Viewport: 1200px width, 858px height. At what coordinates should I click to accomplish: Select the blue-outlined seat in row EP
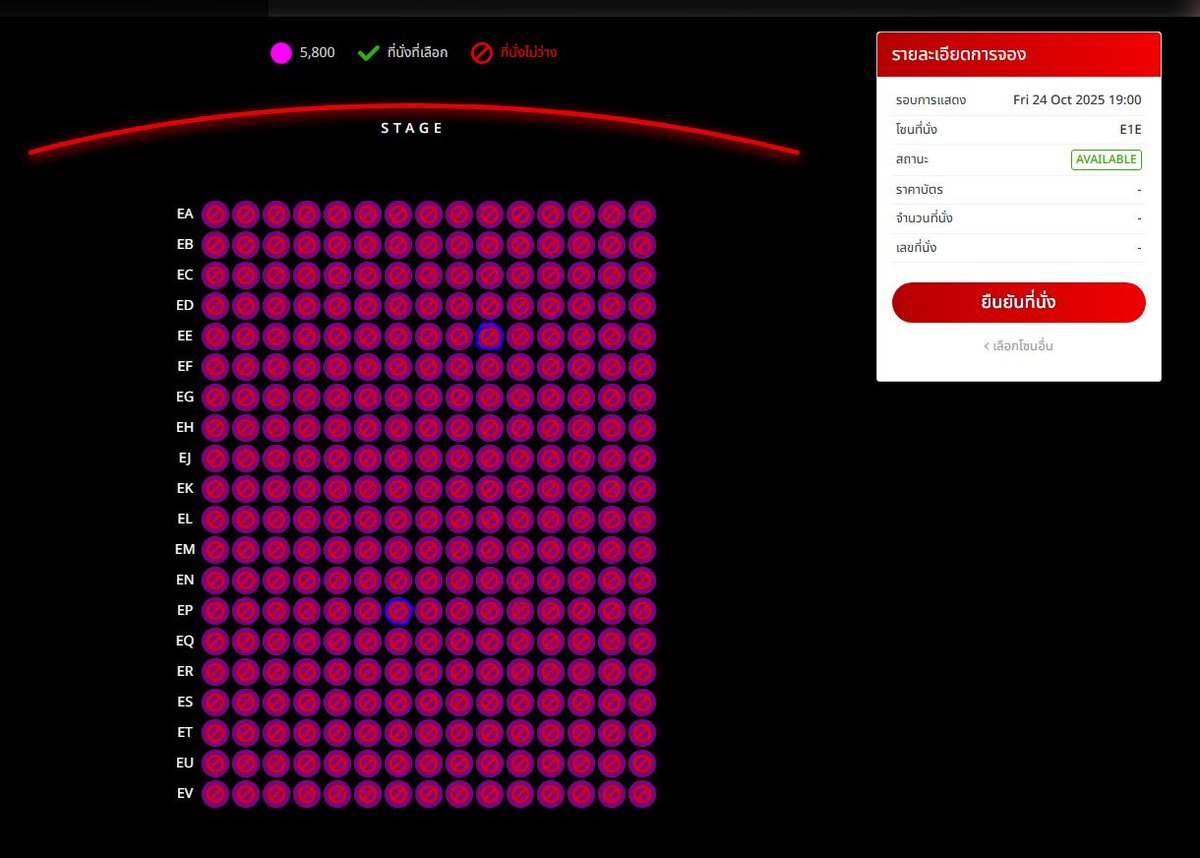pyautogui.click(x=398, y=611)
